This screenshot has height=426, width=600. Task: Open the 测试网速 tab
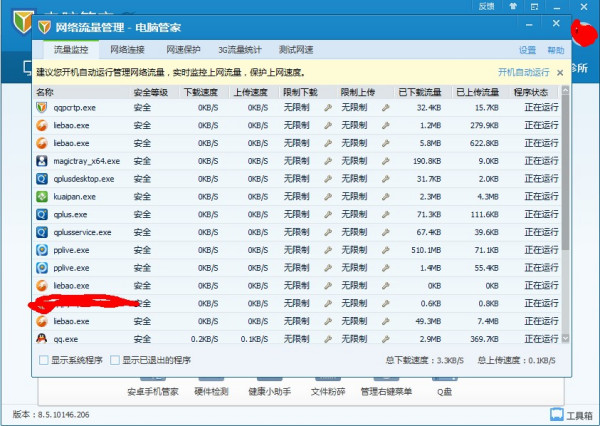point(296,50)
